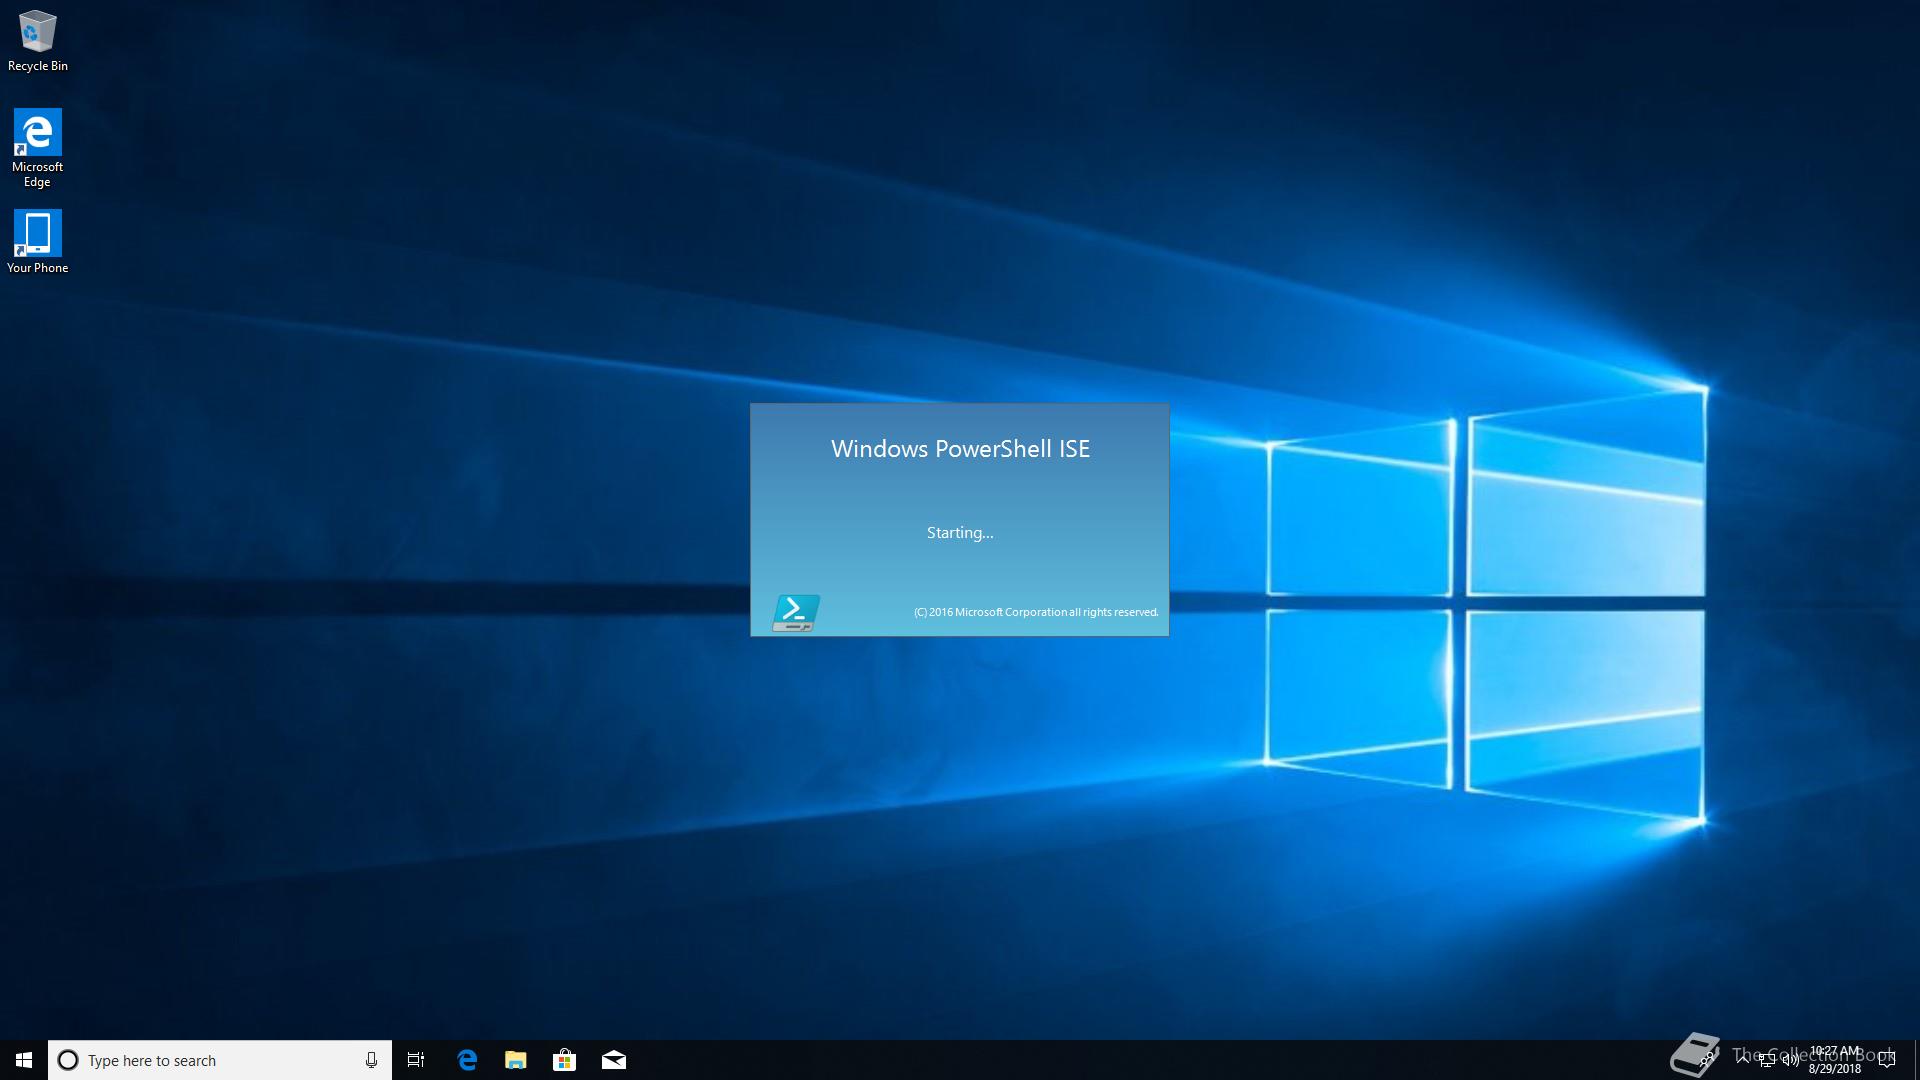Click the 'Starting...' status text
This screenshot has width=1920, height=1080.
(960, 533)
